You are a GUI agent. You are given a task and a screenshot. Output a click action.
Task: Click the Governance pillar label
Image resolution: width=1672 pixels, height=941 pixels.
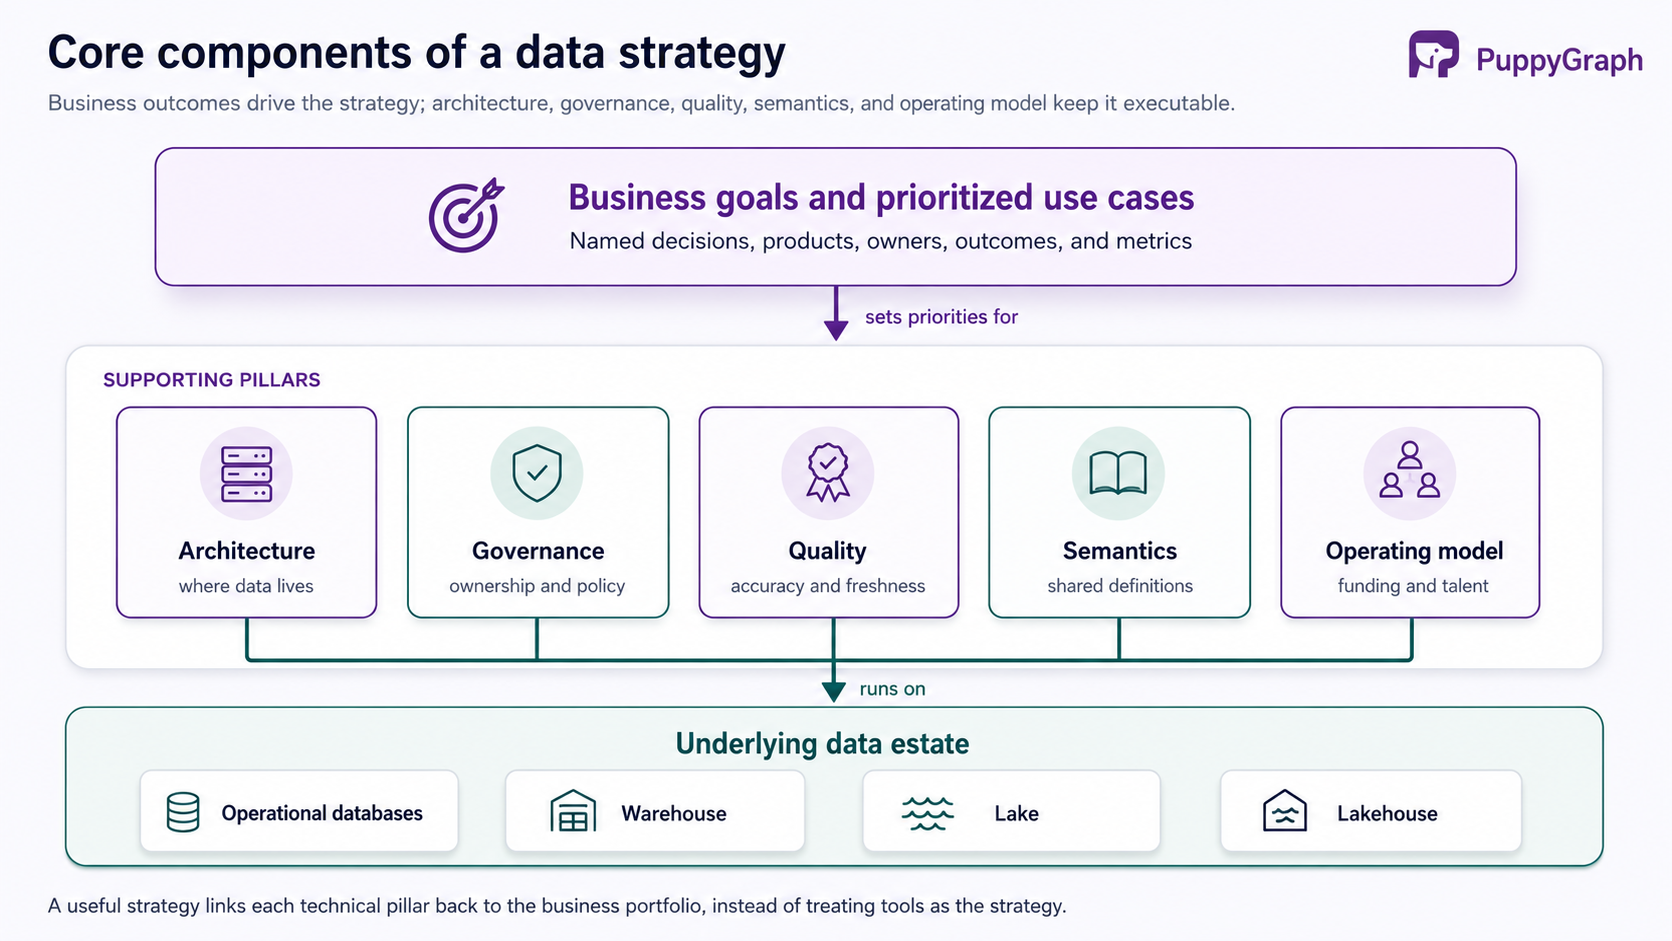tap(538, 551)
